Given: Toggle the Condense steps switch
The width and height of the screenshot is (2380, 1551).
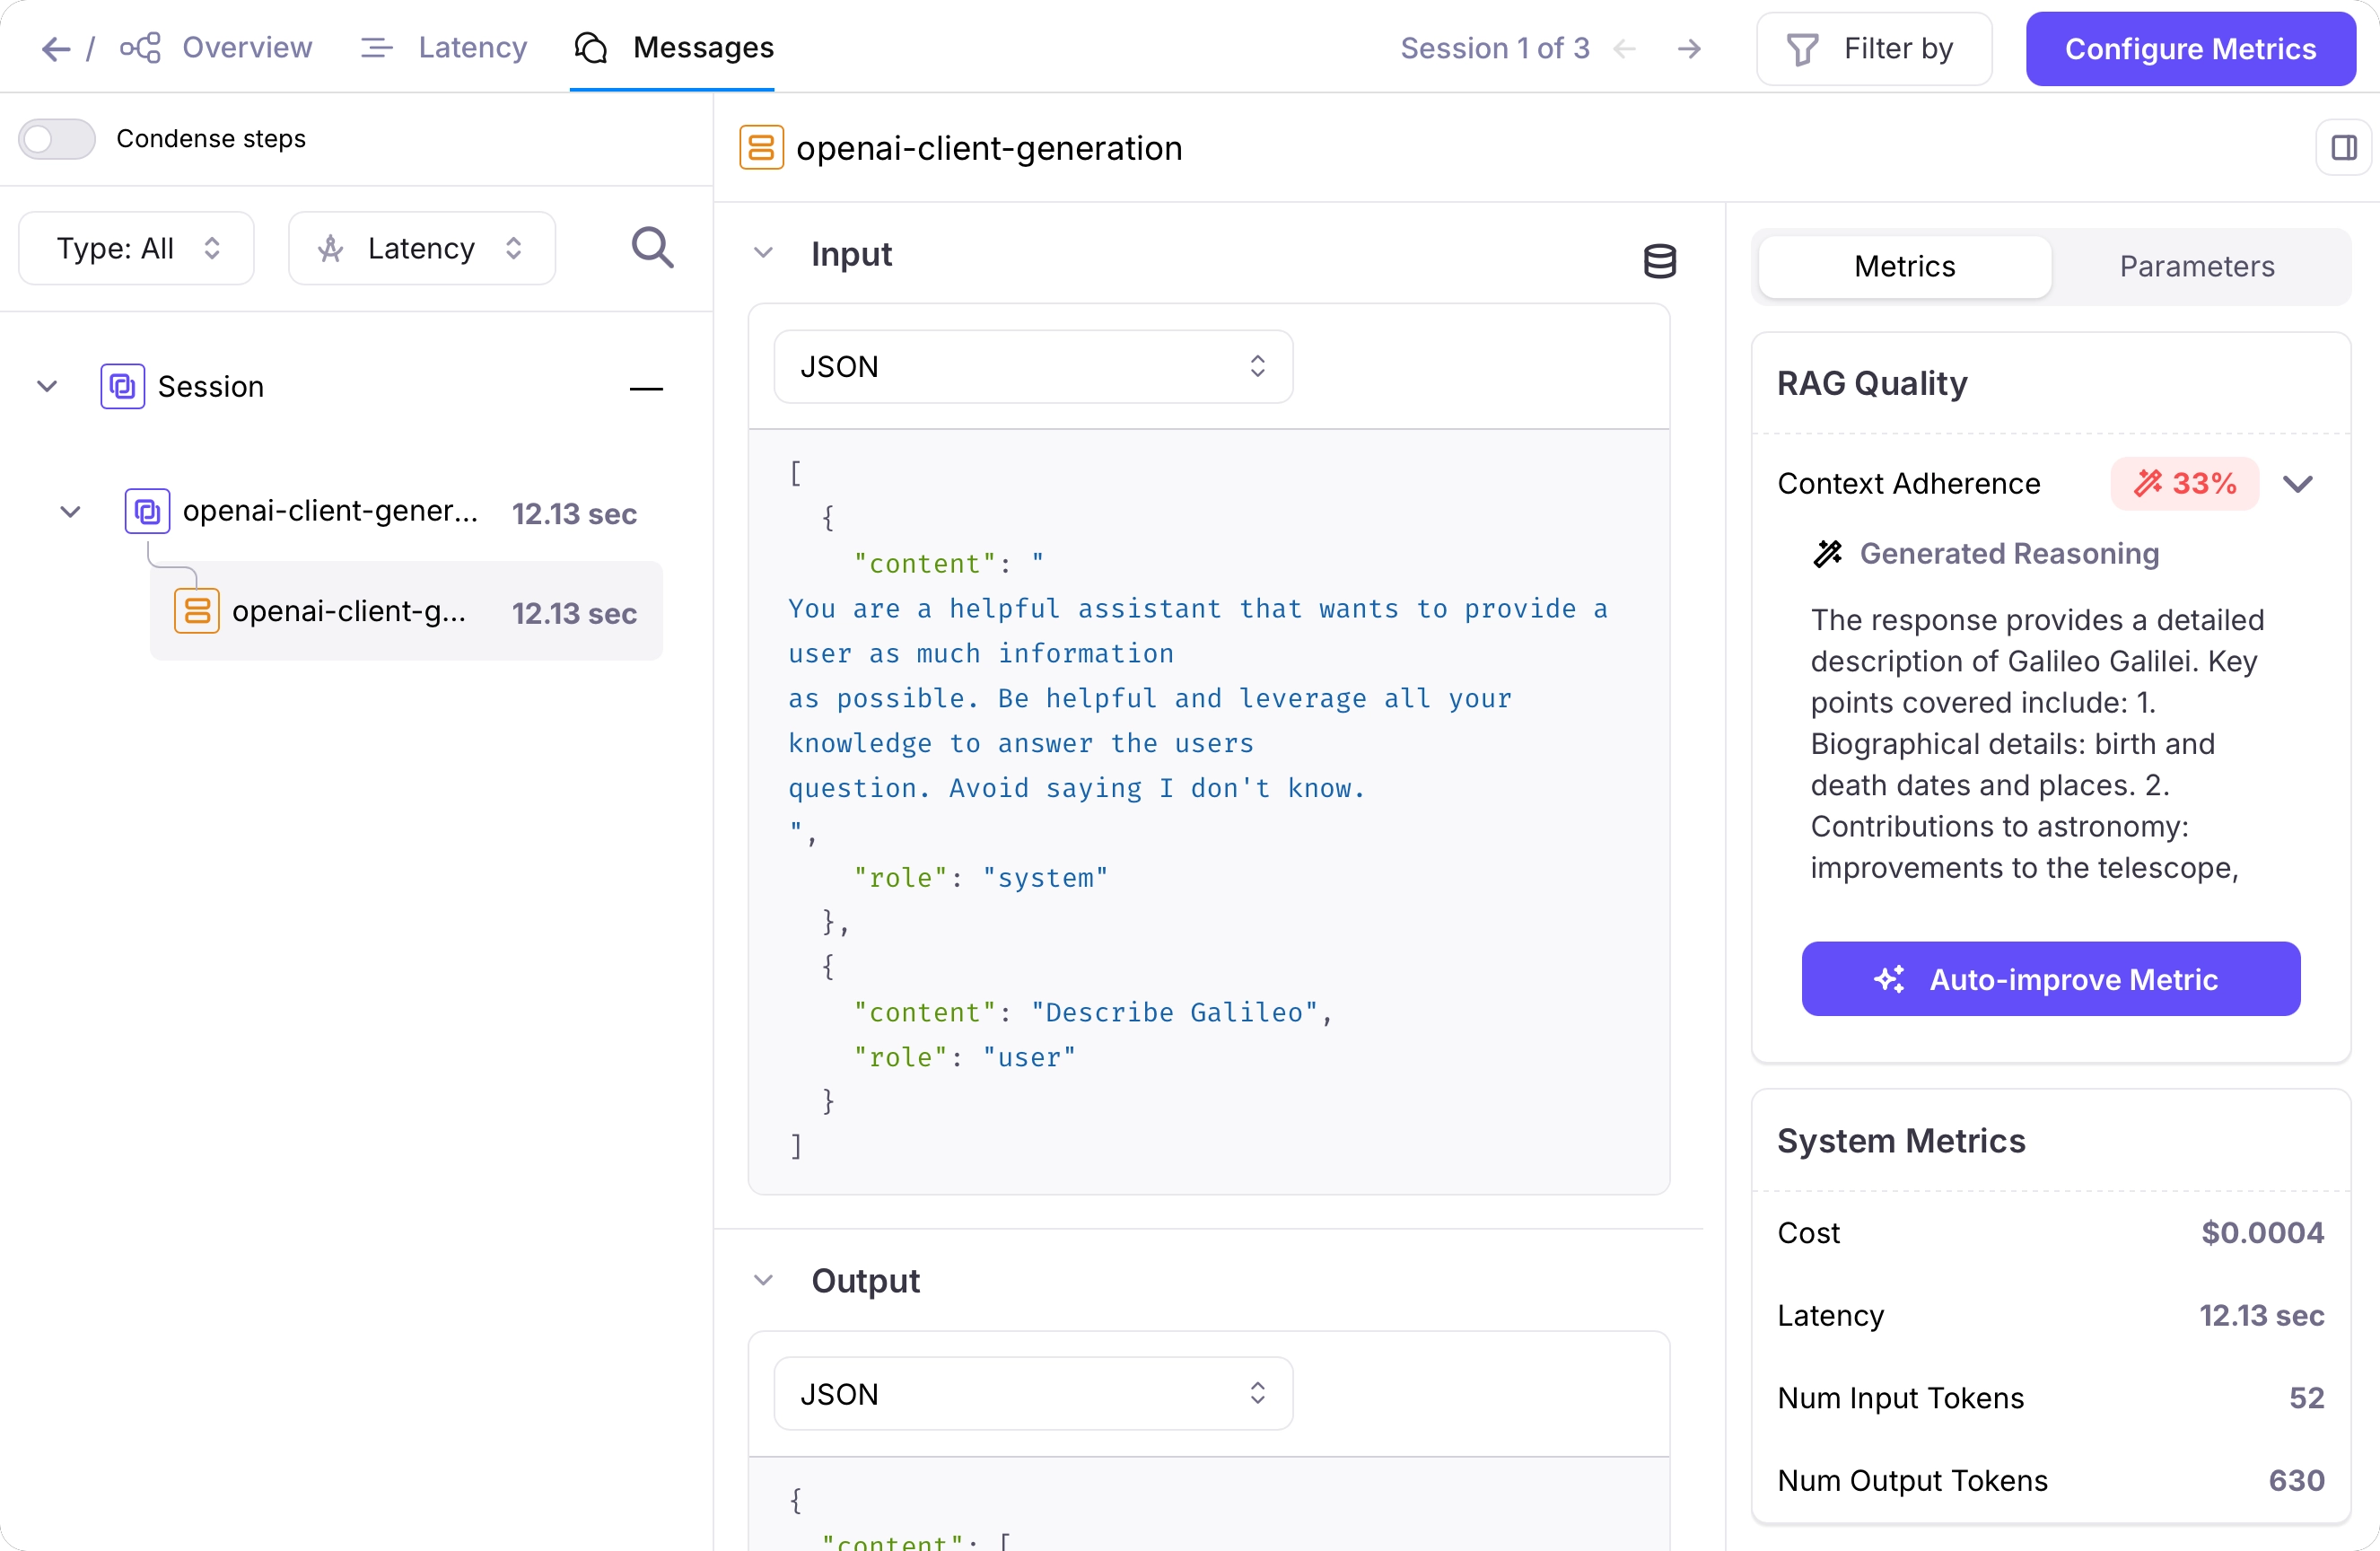Looking at the screenshot, I should tap(57, 138).
